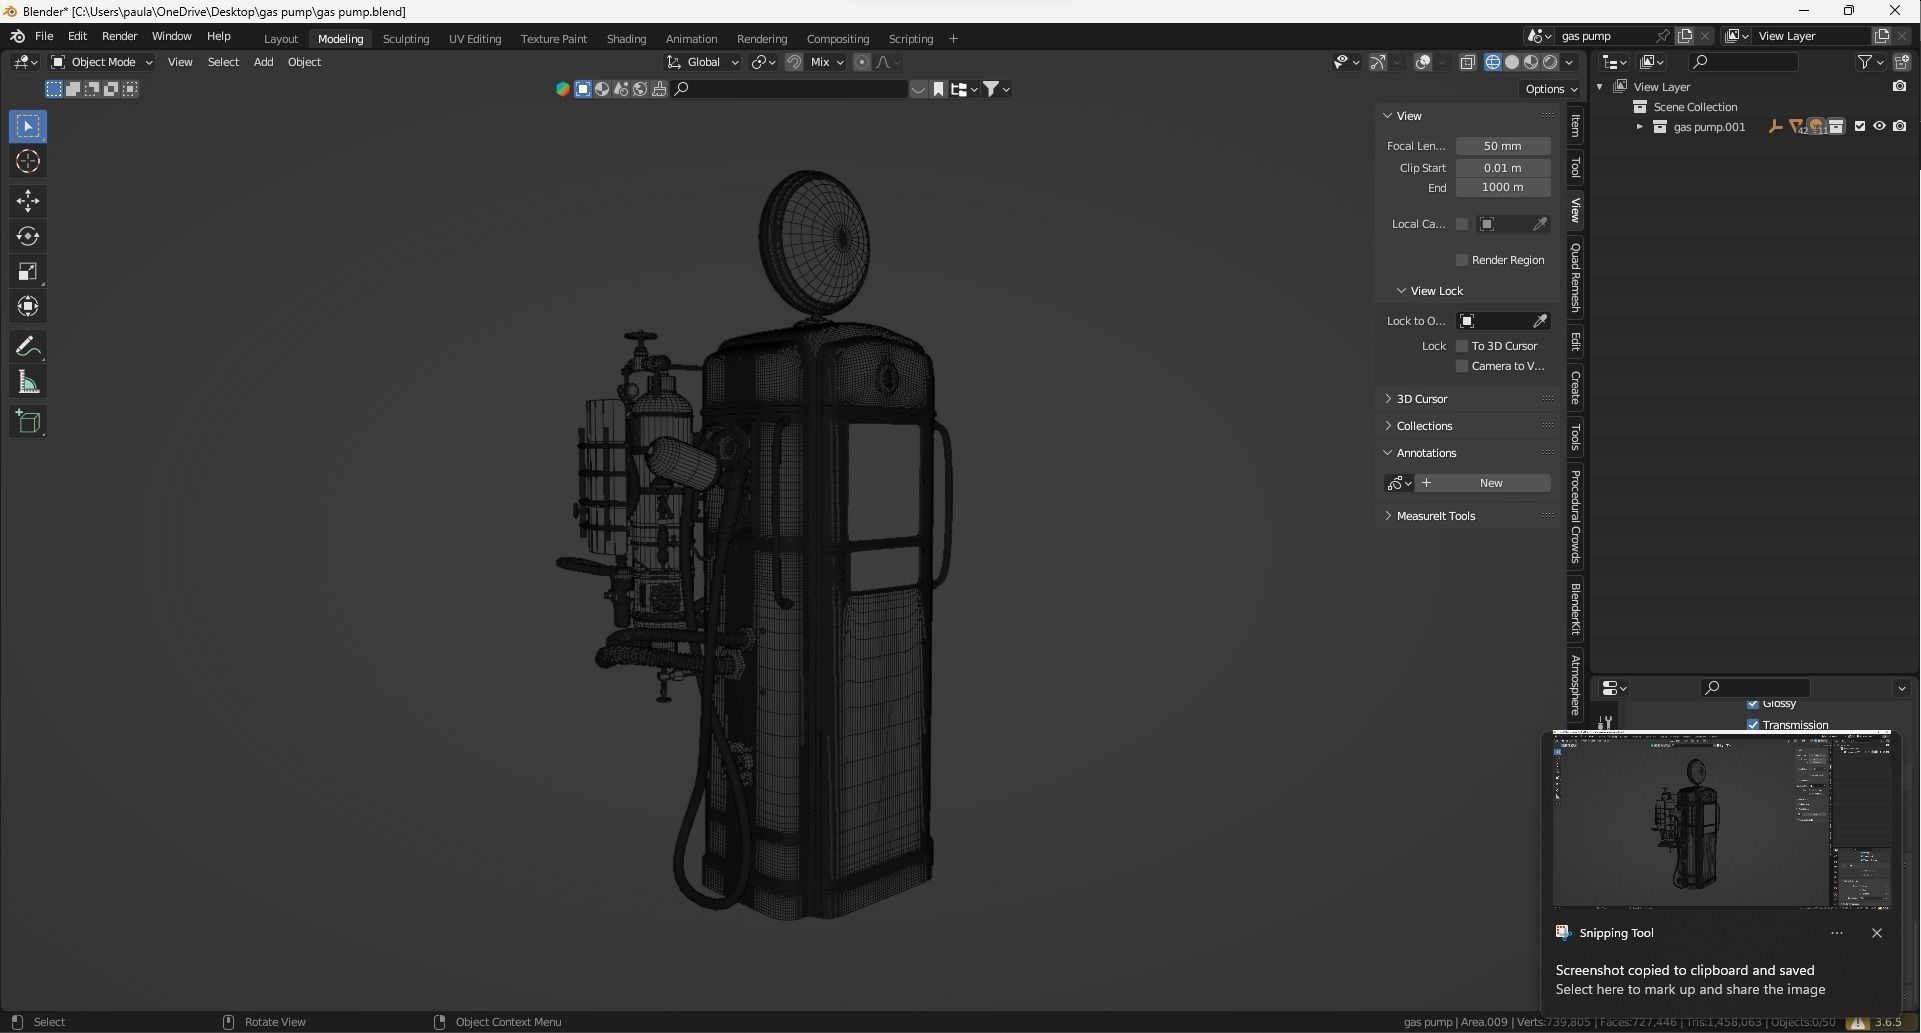Open the Mix snapping dropdown
The image size is (1921, 1033).
click(x=826, y=62)
